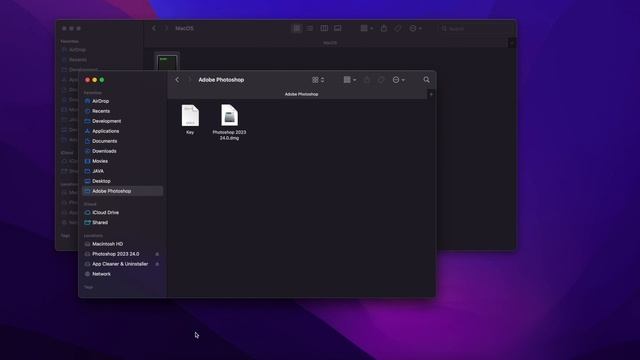Open Shared in the sidebar
This screenshot has width=640, height=360.
coord(122,222)
